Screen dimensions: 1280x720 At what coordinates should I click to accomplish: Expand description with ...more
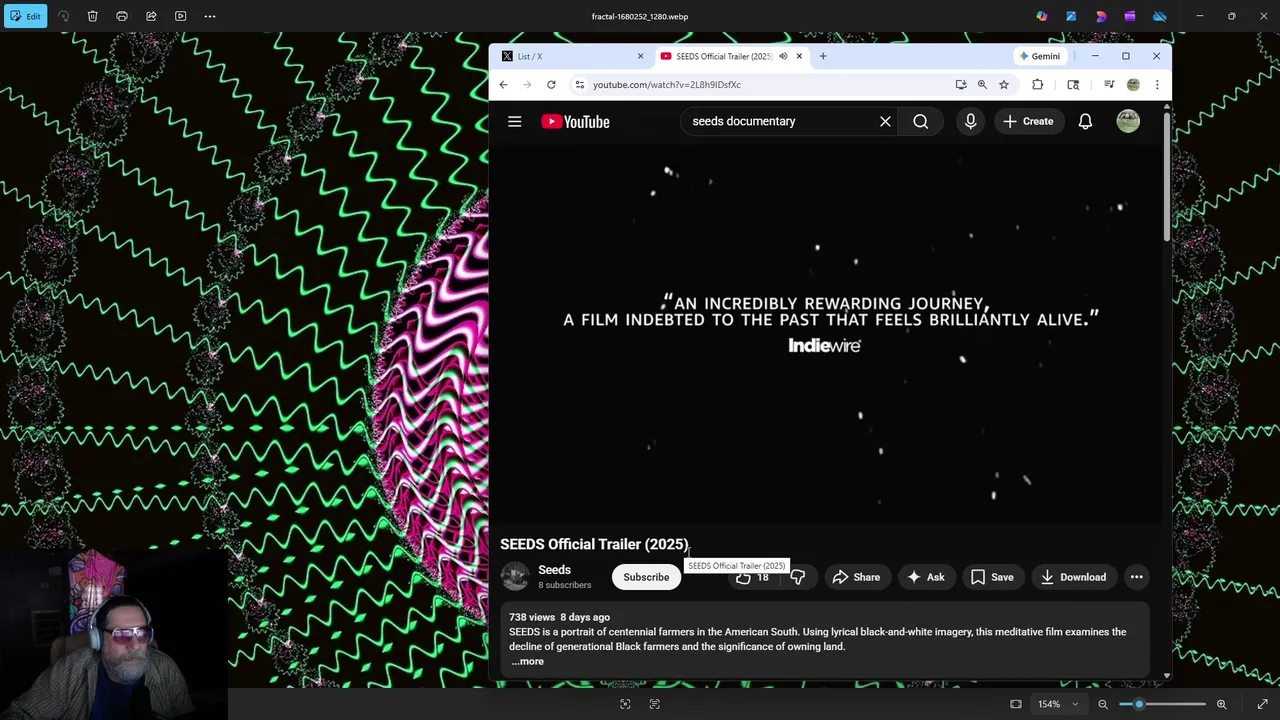pos(527,662)
